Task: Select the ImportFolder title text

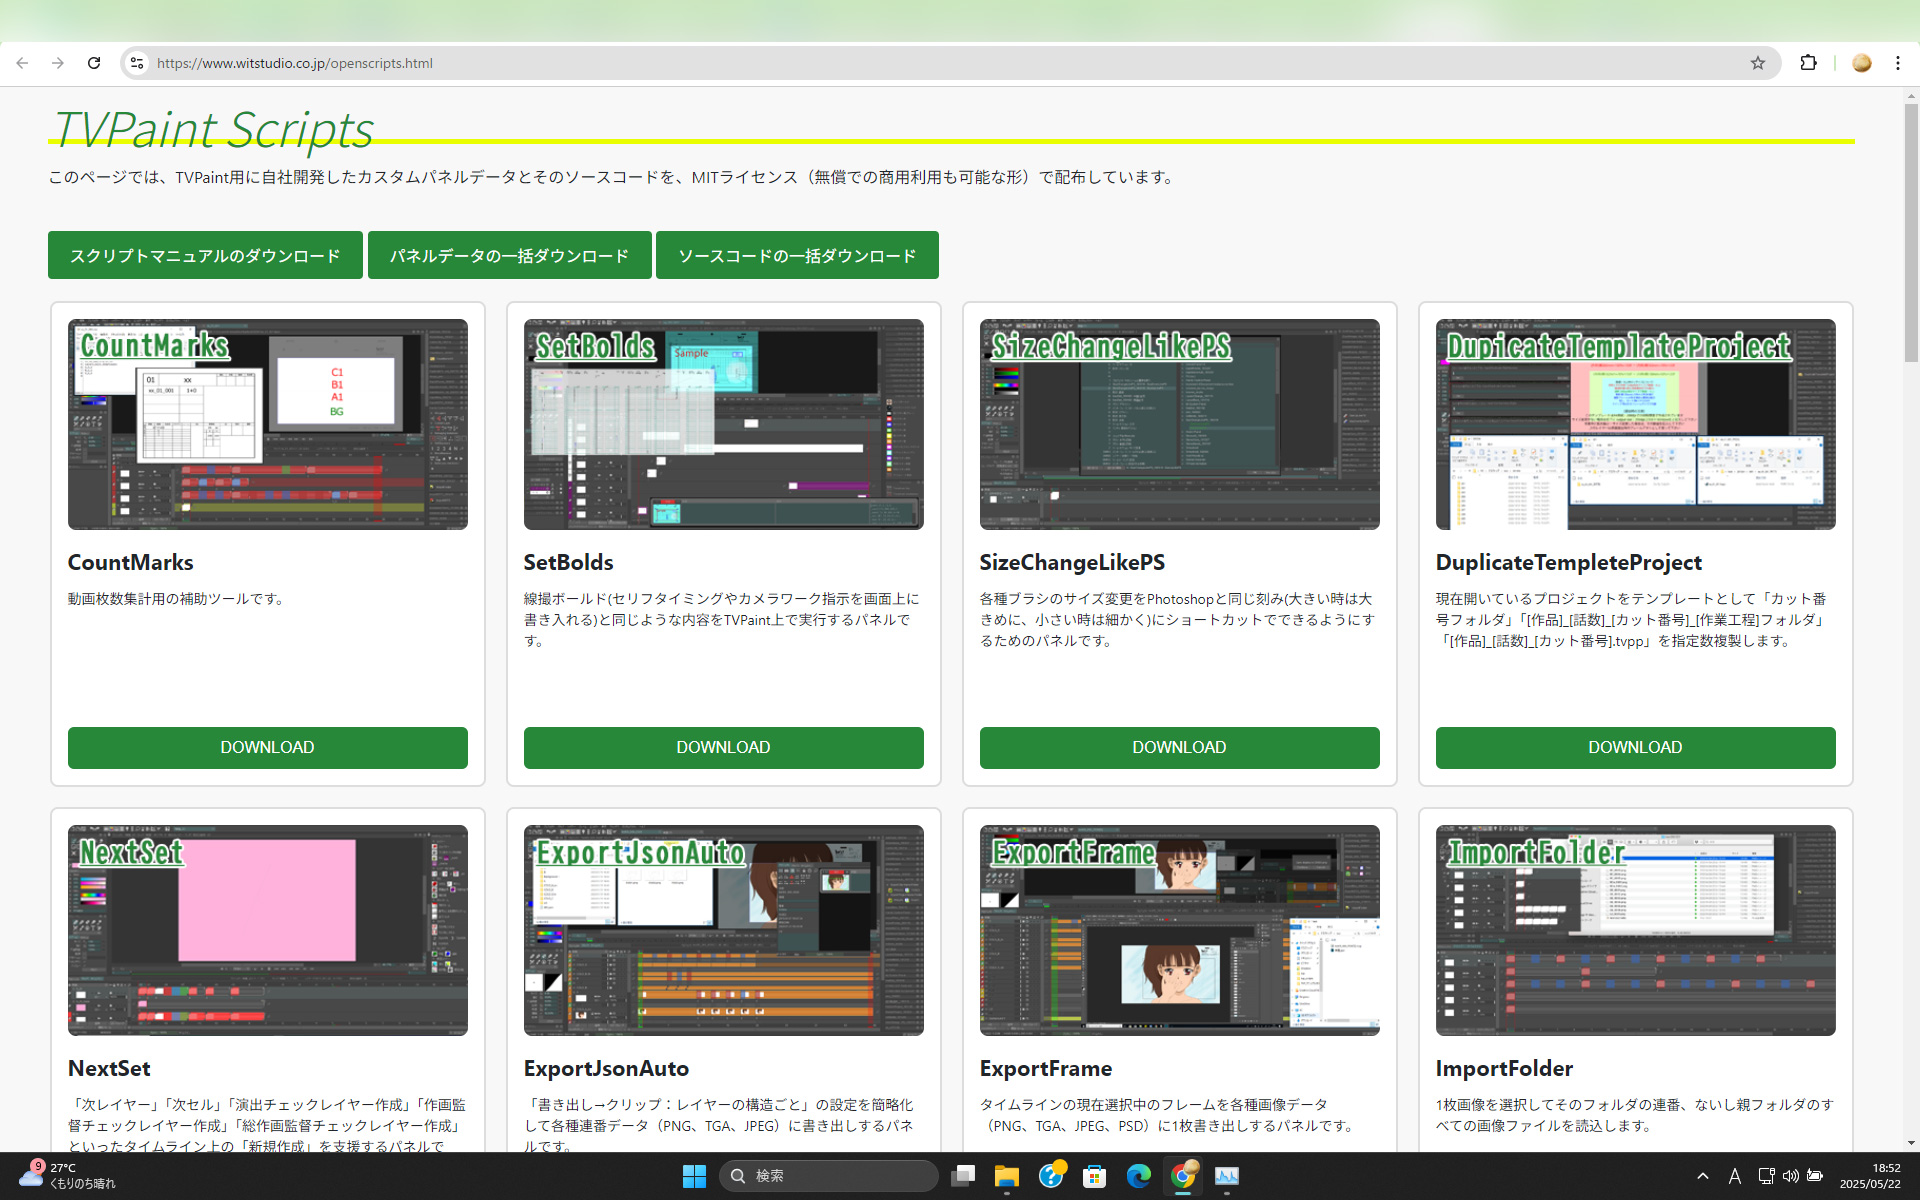Action: tap(1504, 1068)
